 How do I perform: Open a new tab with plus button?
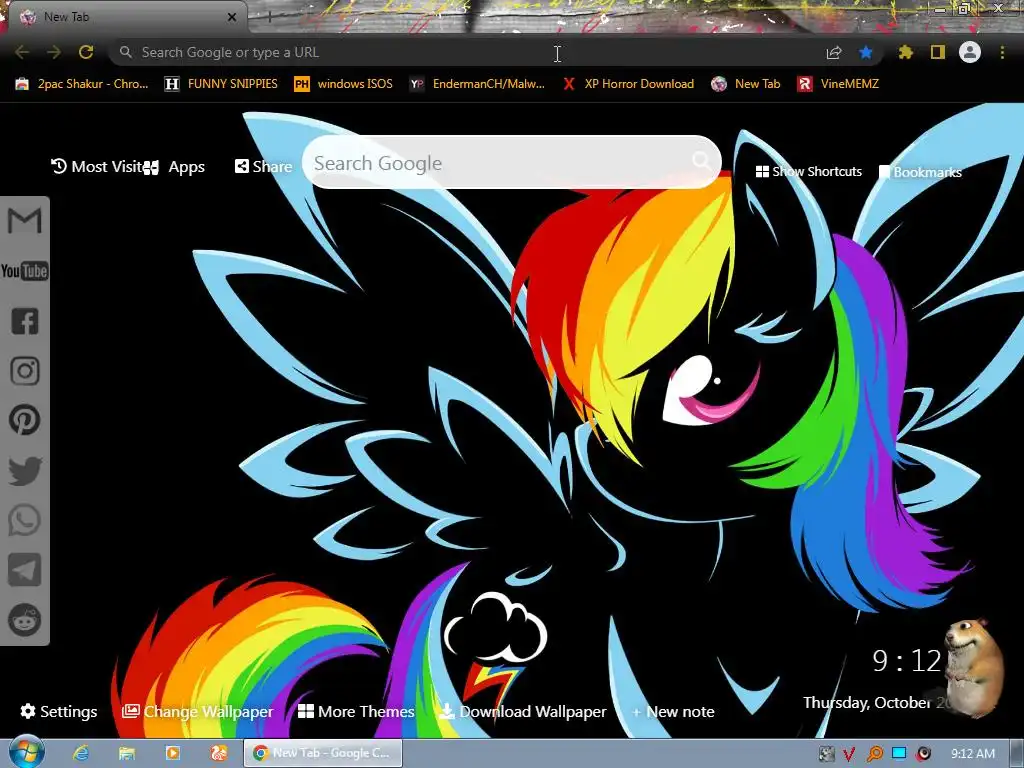pos(269,17)
